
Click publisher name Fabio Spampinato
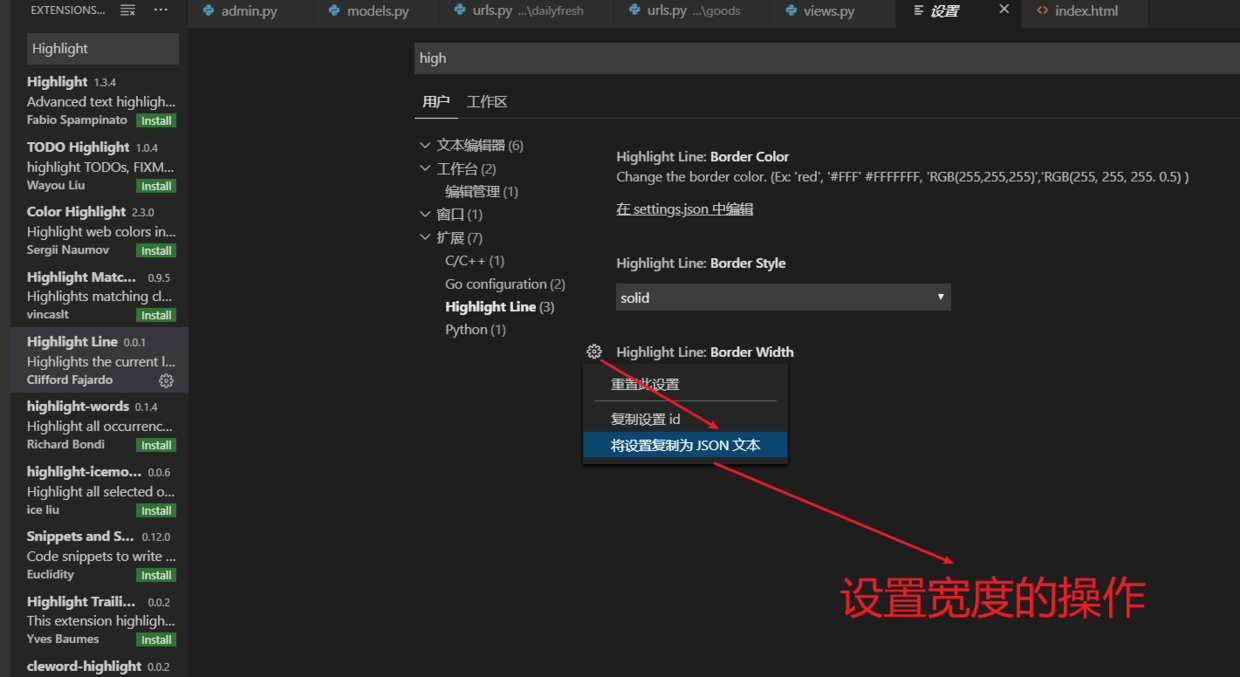click(77, 120)
